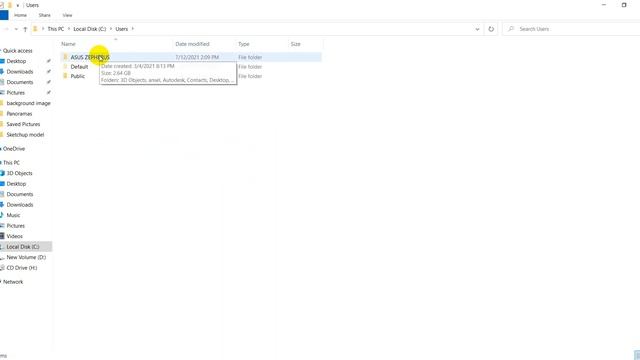Click This PC in address breadcrumb
Screen dimensions: 640x360
tap(56, 29)
